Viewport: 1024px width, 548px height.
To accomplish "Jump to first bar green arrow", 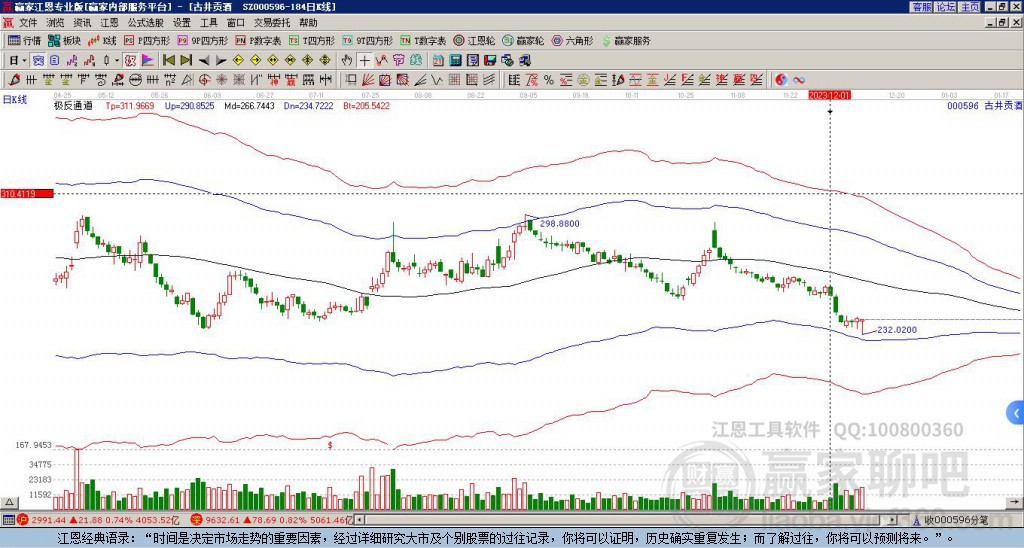I will pyautogui.click(x=168, y=60).
